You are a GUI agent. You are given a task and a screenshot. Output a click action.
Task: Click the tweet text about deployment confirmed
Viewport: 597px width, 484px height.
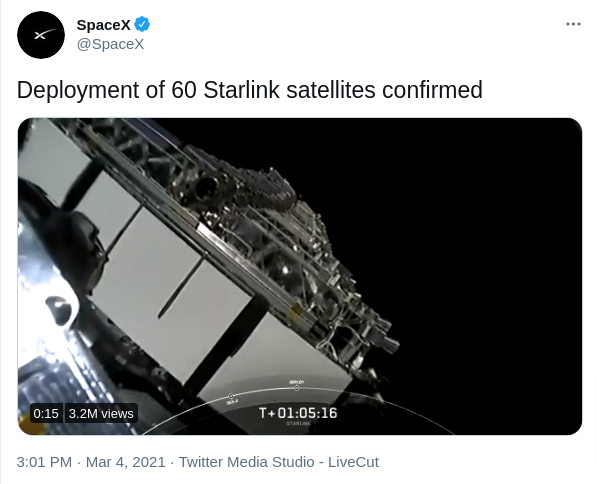pos(250,90)
